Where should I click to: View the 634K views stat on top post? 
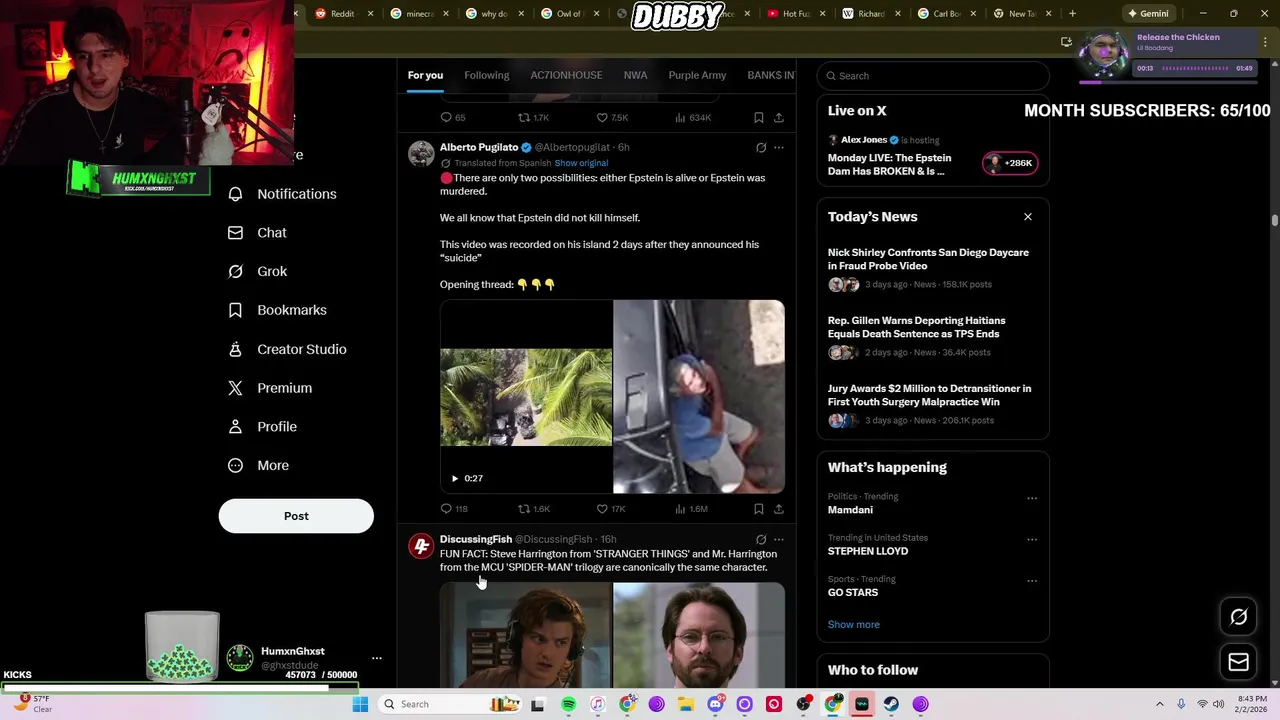point(693,118)
